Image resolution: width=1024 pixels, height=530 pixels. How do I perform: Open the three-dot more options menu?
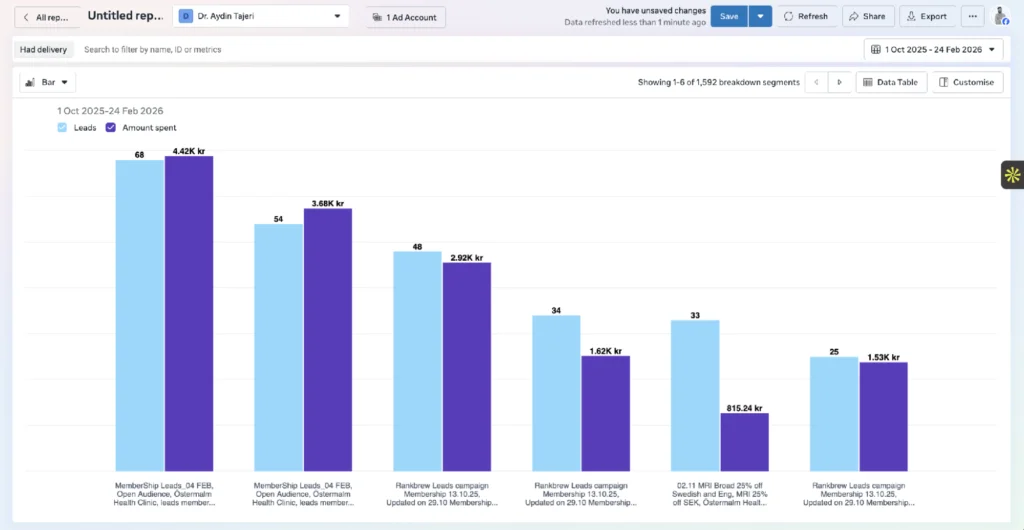[x=972, y=16]
